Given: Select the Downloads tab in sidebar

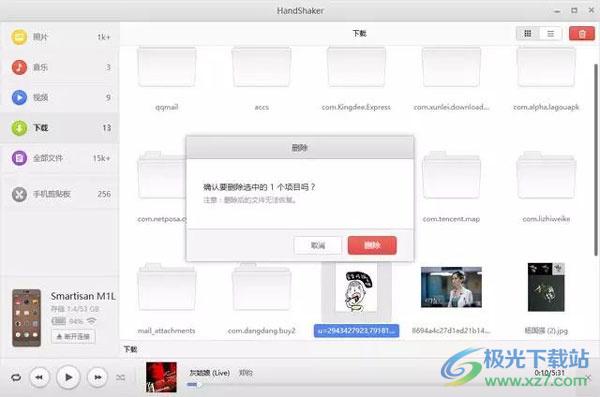Looking at the screenshot, I should pyautogui.click(x=60, y=128).
